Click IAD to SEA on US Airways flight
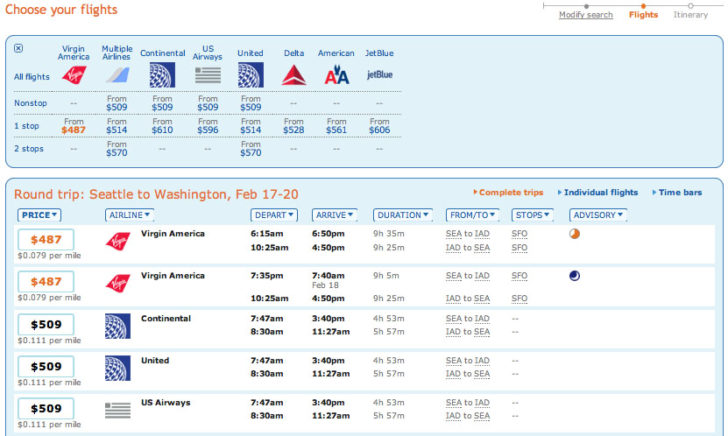This screenshot has height=436, width=728. pos(468,416)
